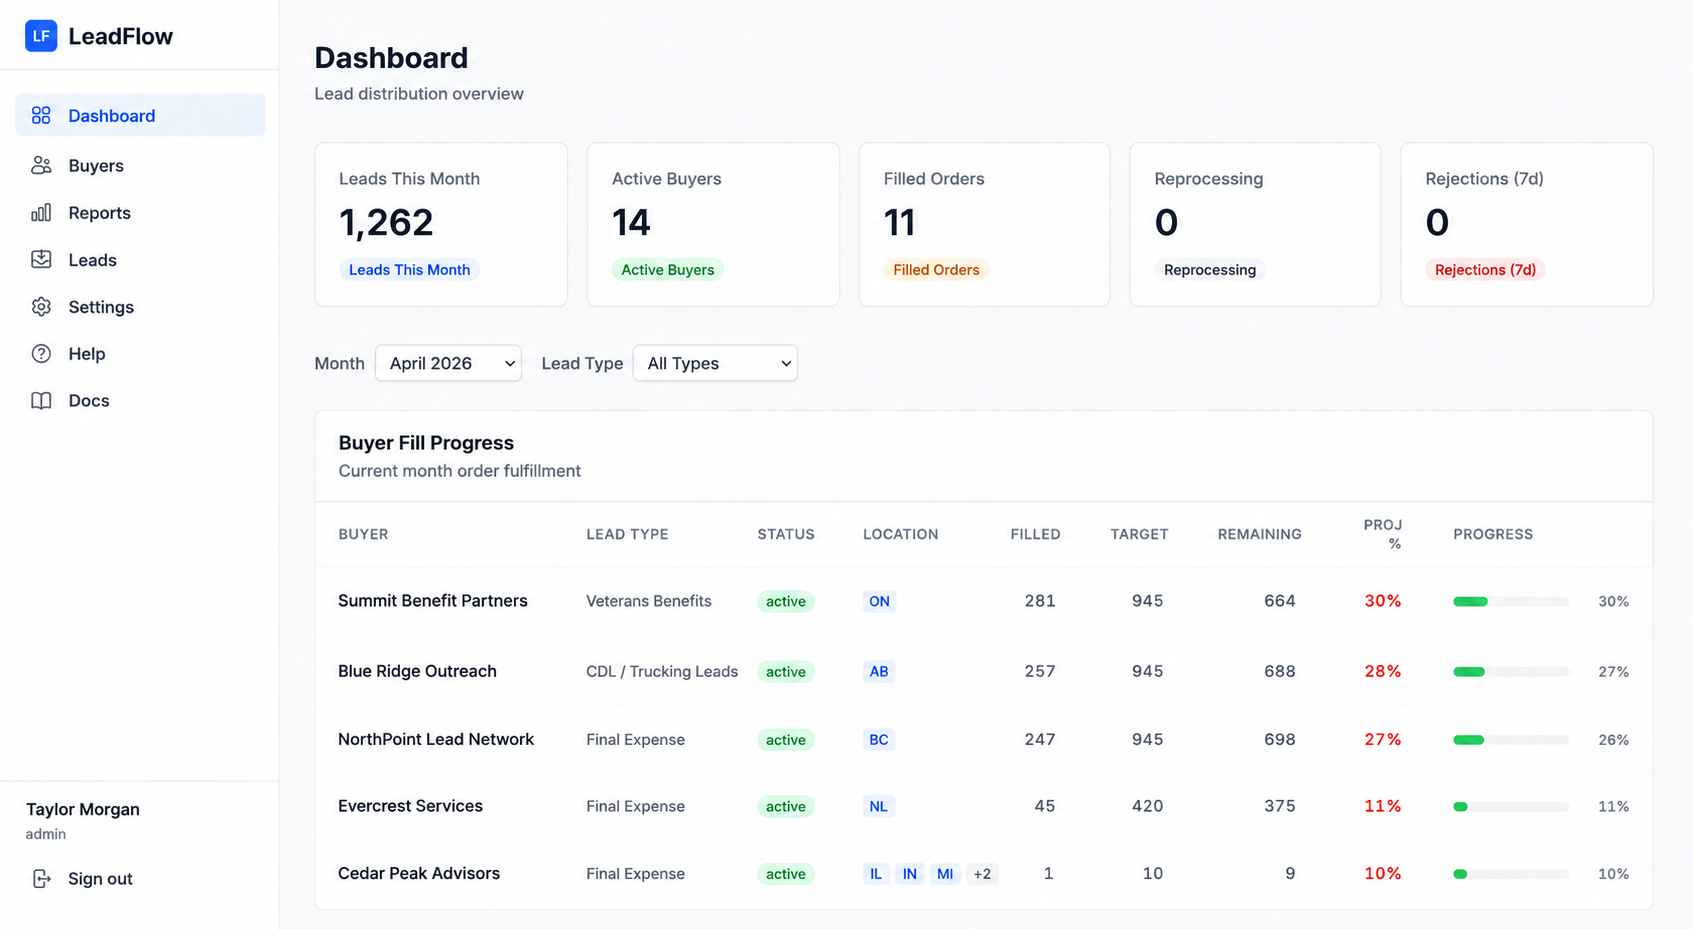Select Blue Ridge Outreach buyer name
The width and height of the screenshot is (1693, 929).
pos(417,671)
